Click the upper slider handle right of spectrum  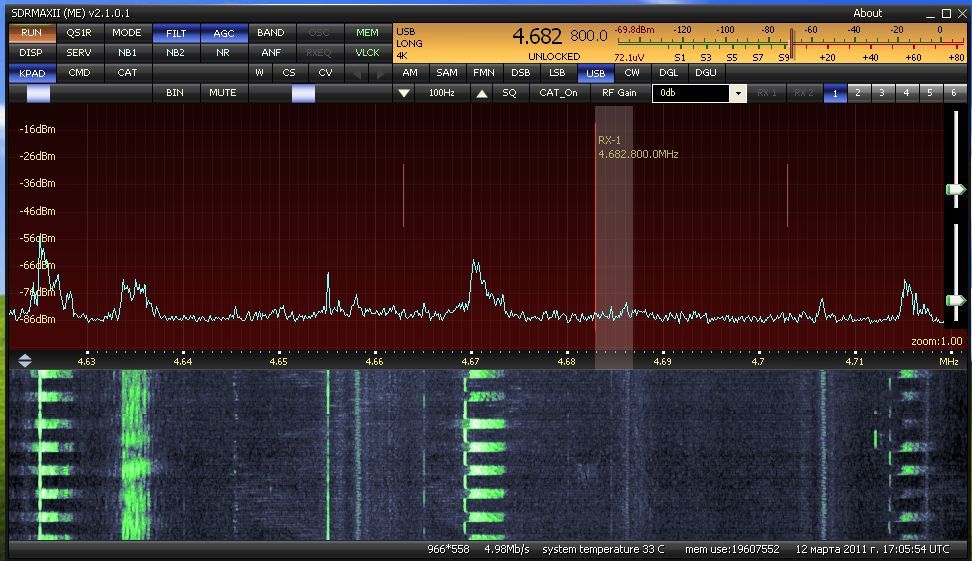pos(956,189)
